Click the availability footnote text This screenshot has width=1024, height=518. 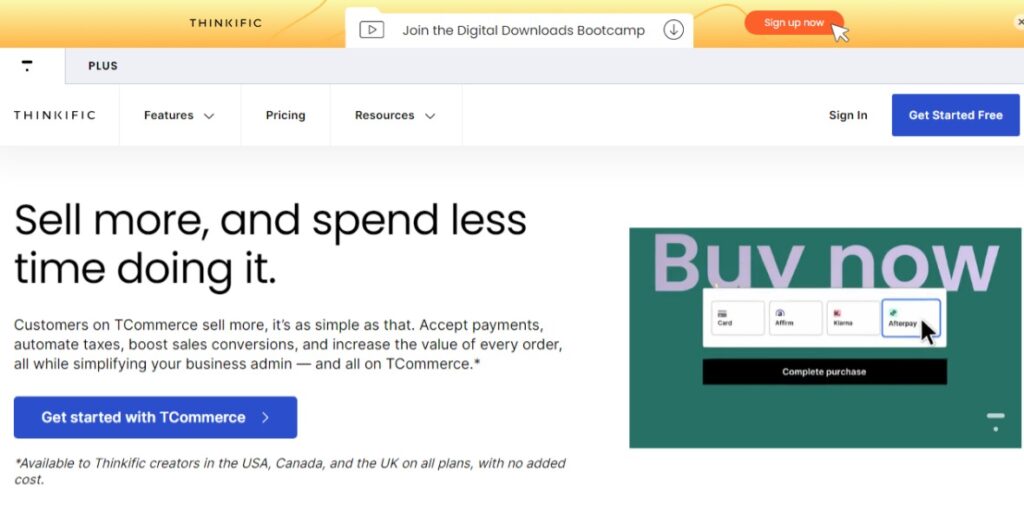(290, 471)
